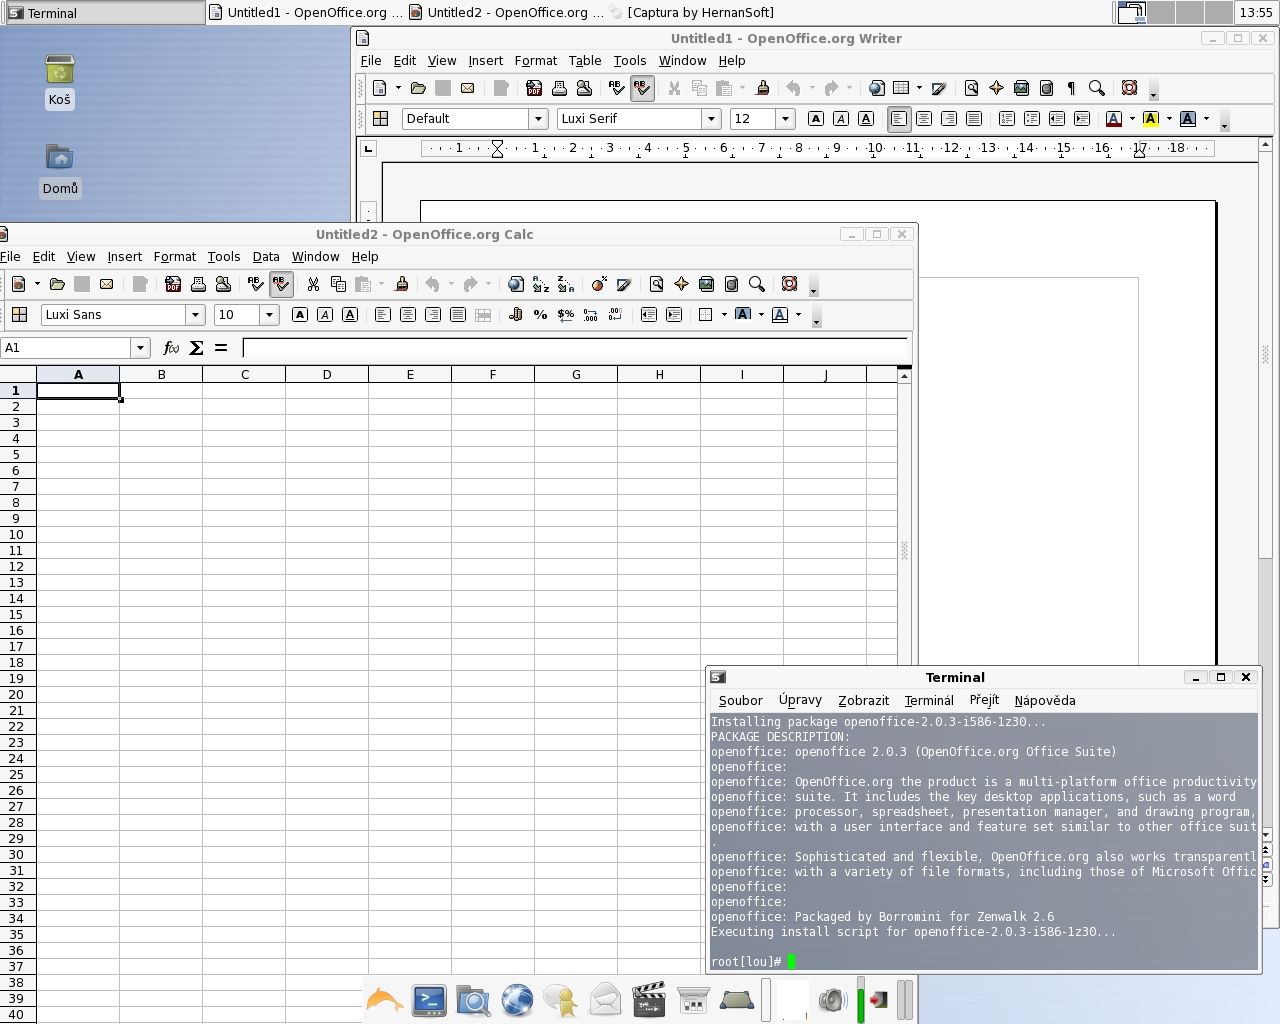Insert chart in Calc toolbar
This screenshot has width=1280, height=1024.
[599, 284]
